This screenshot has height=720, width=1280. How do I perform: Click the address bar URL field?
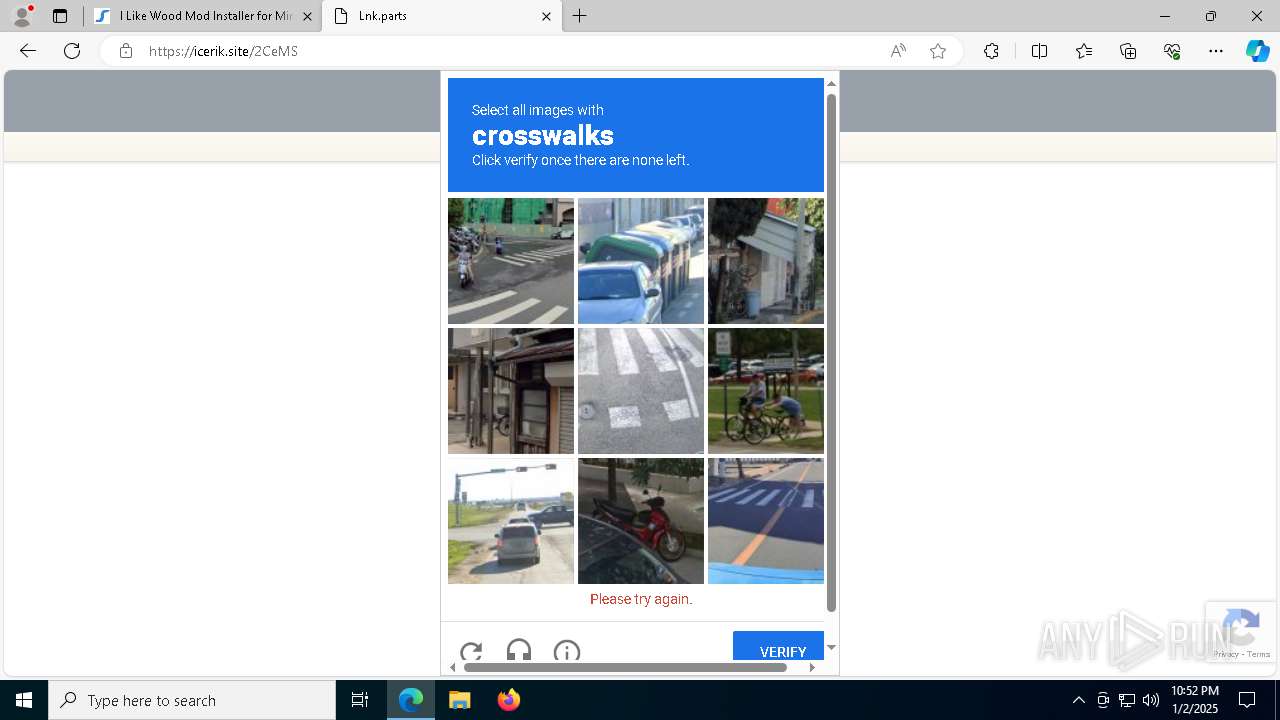(x=510, y=51)
